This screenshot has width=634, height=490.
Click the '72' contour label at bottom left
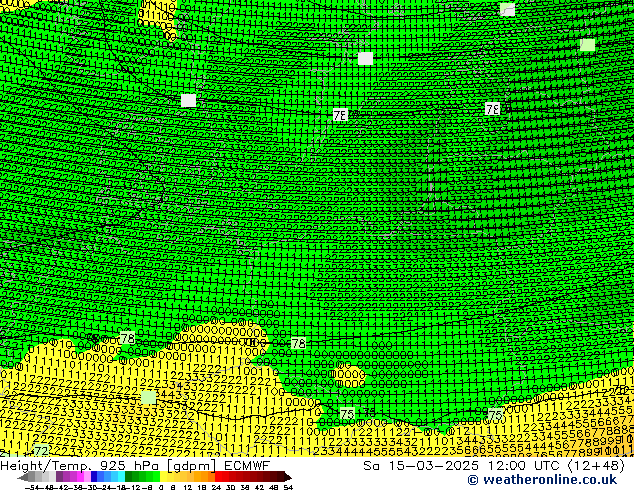(x=41, y=450)
